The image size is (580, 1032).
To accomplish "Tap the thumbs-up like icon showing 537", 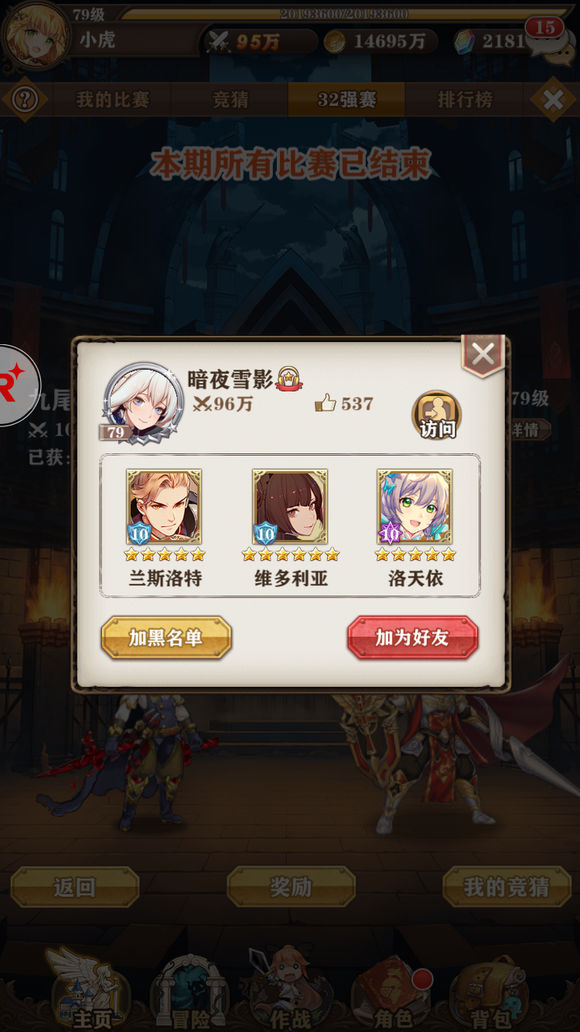I will [x=326, y=403].
